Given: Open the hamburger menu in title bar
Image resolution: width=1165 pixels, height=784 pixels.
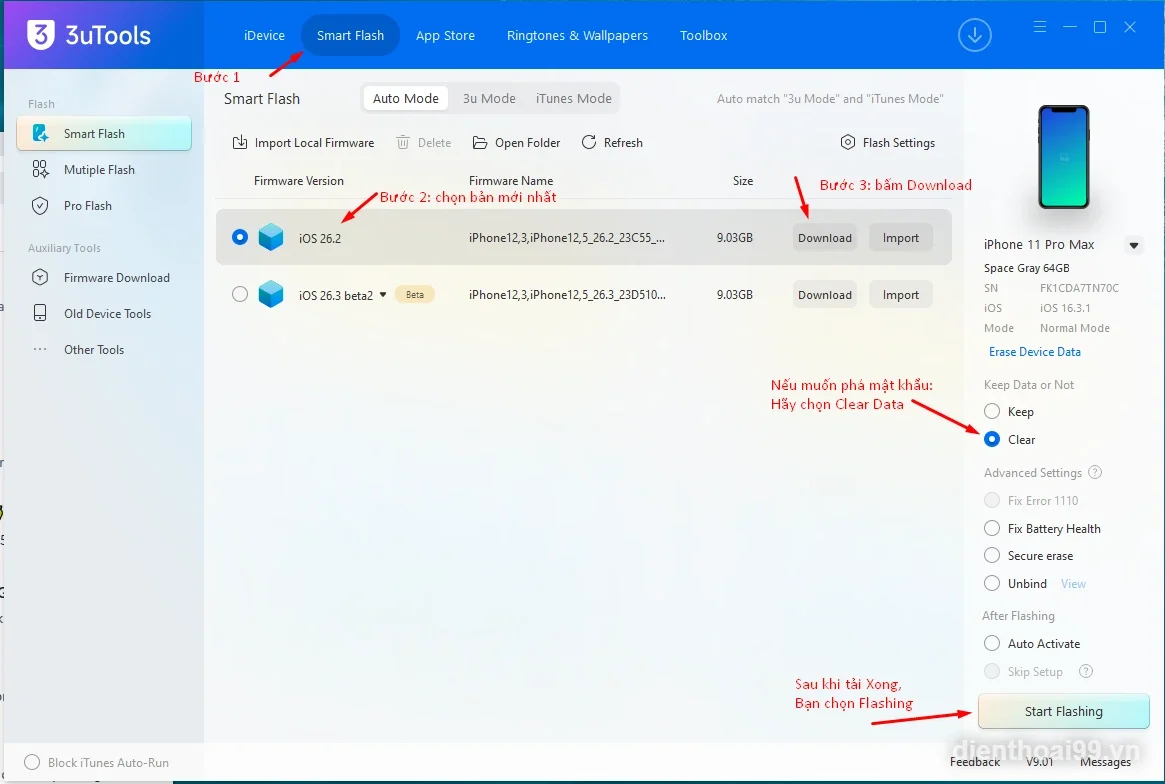Looking at the screenshot, I should coord(1039,27).
